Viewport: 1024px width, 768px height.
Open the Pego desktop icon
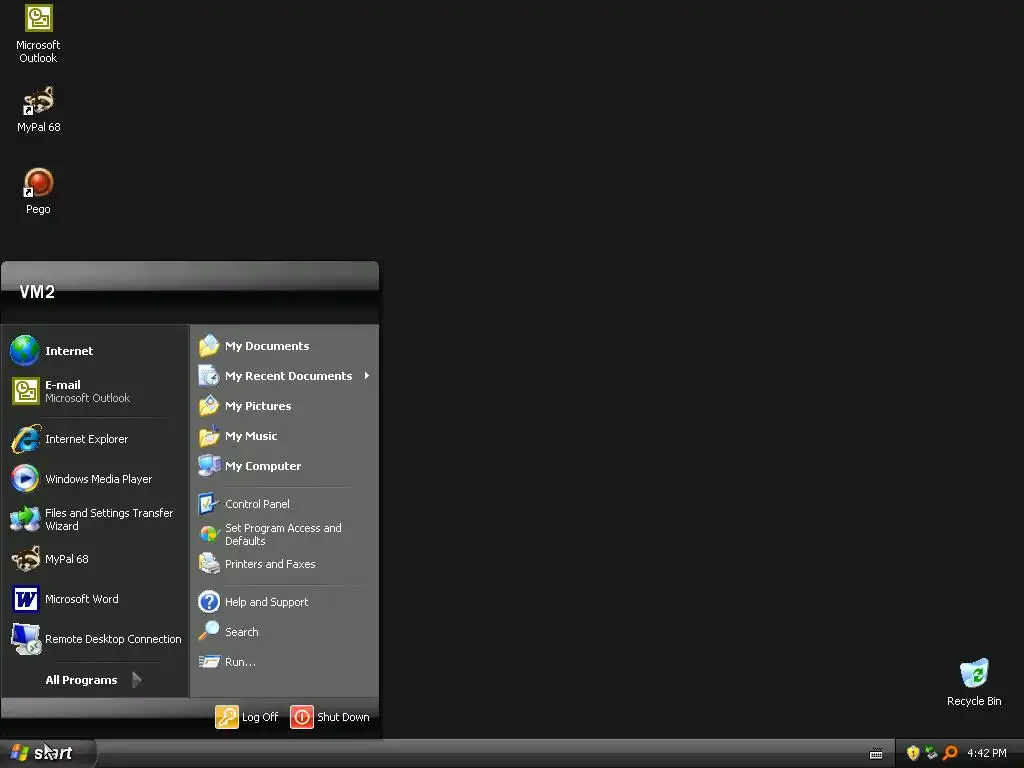pyautogui.click(x=38, y=191)
